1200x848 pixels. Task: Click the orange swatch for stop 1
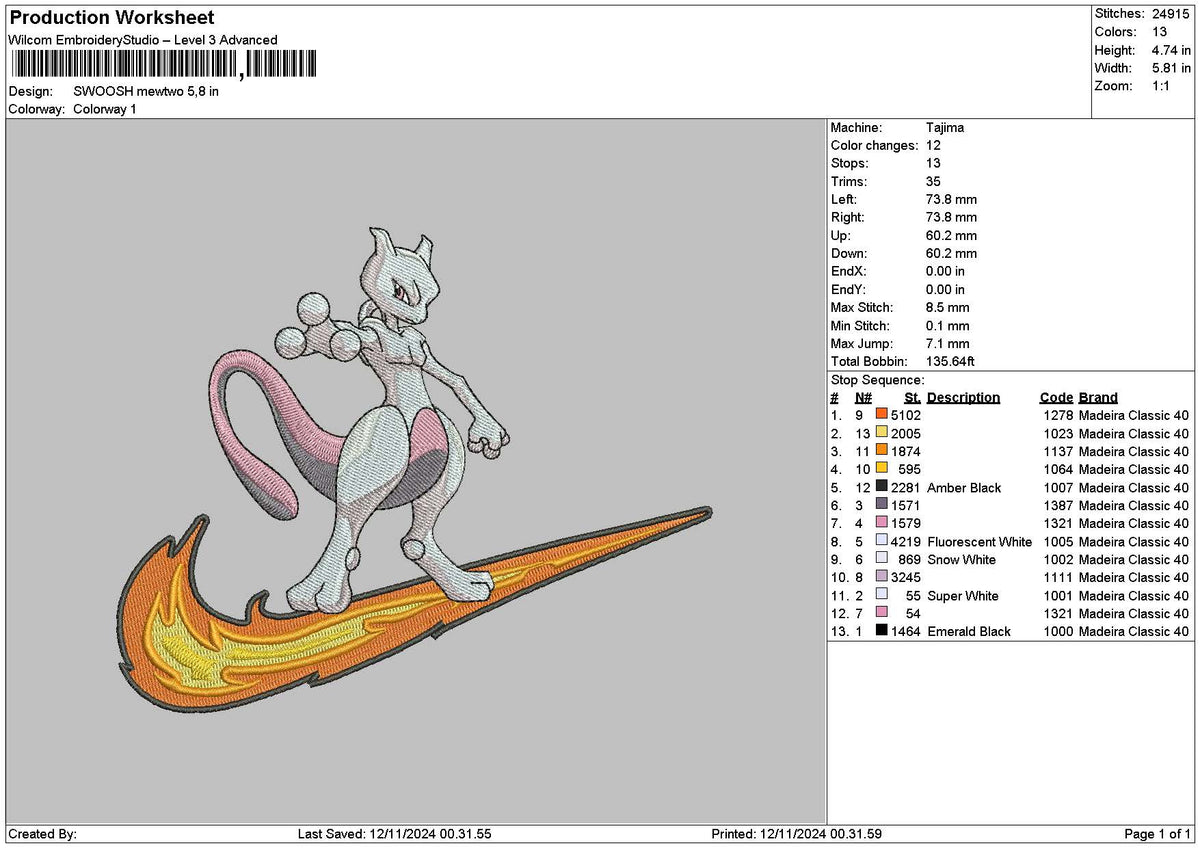(882, 414)
